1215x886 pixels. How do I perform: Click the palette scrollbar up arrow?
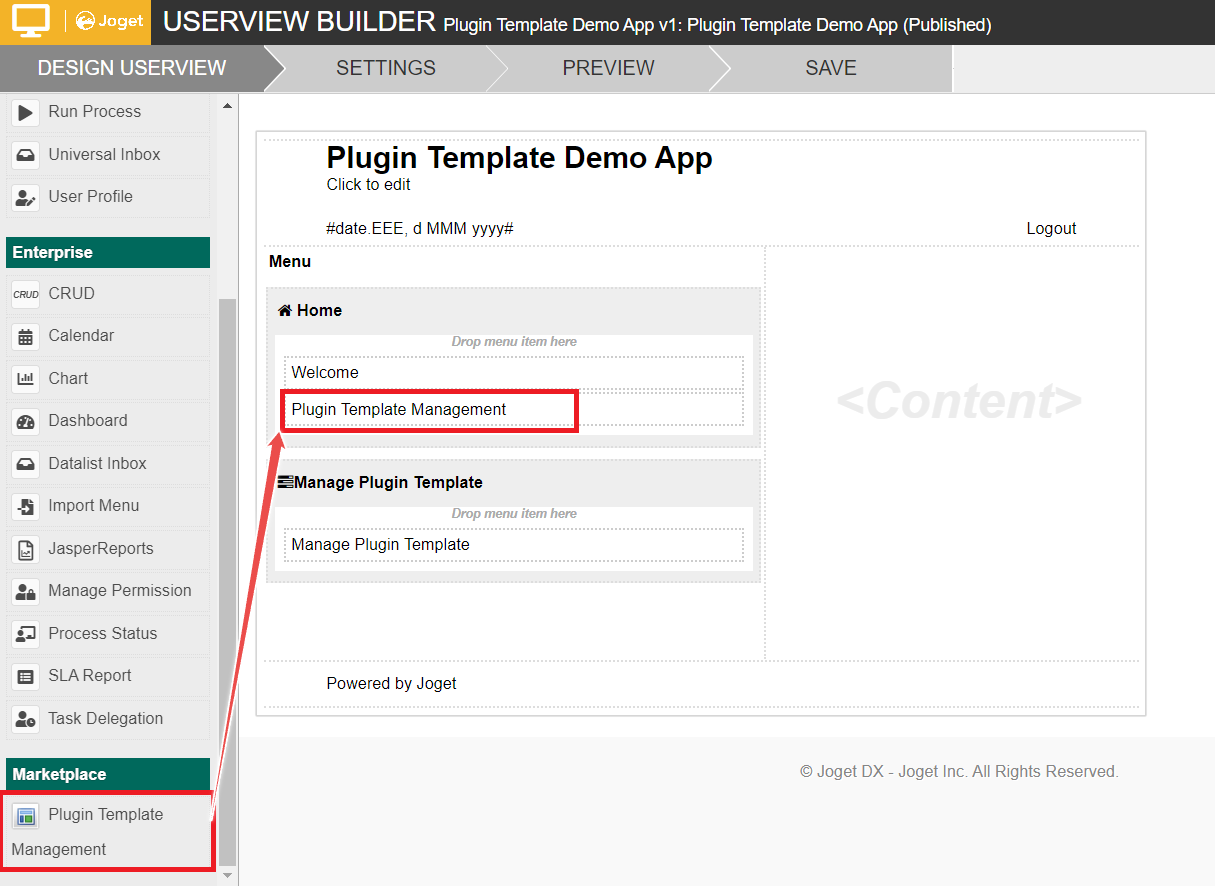[228, 106]
